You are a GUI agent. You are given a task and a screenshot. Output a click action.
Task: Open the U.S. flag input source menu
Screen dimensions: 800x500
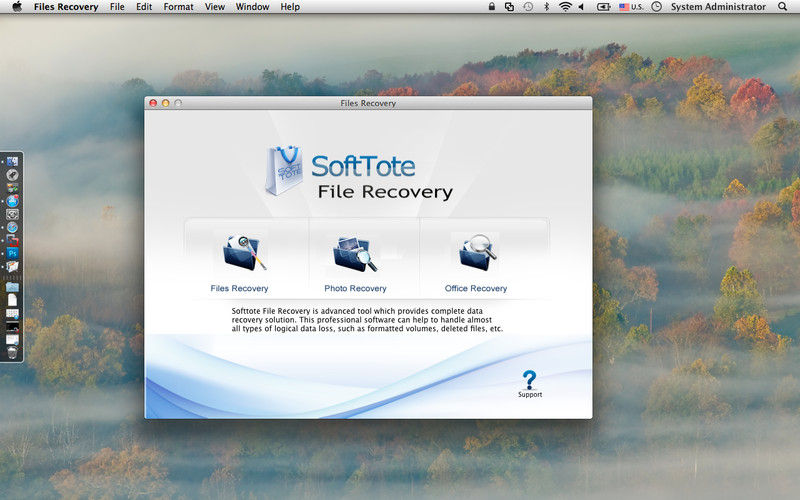click(631, 7)
